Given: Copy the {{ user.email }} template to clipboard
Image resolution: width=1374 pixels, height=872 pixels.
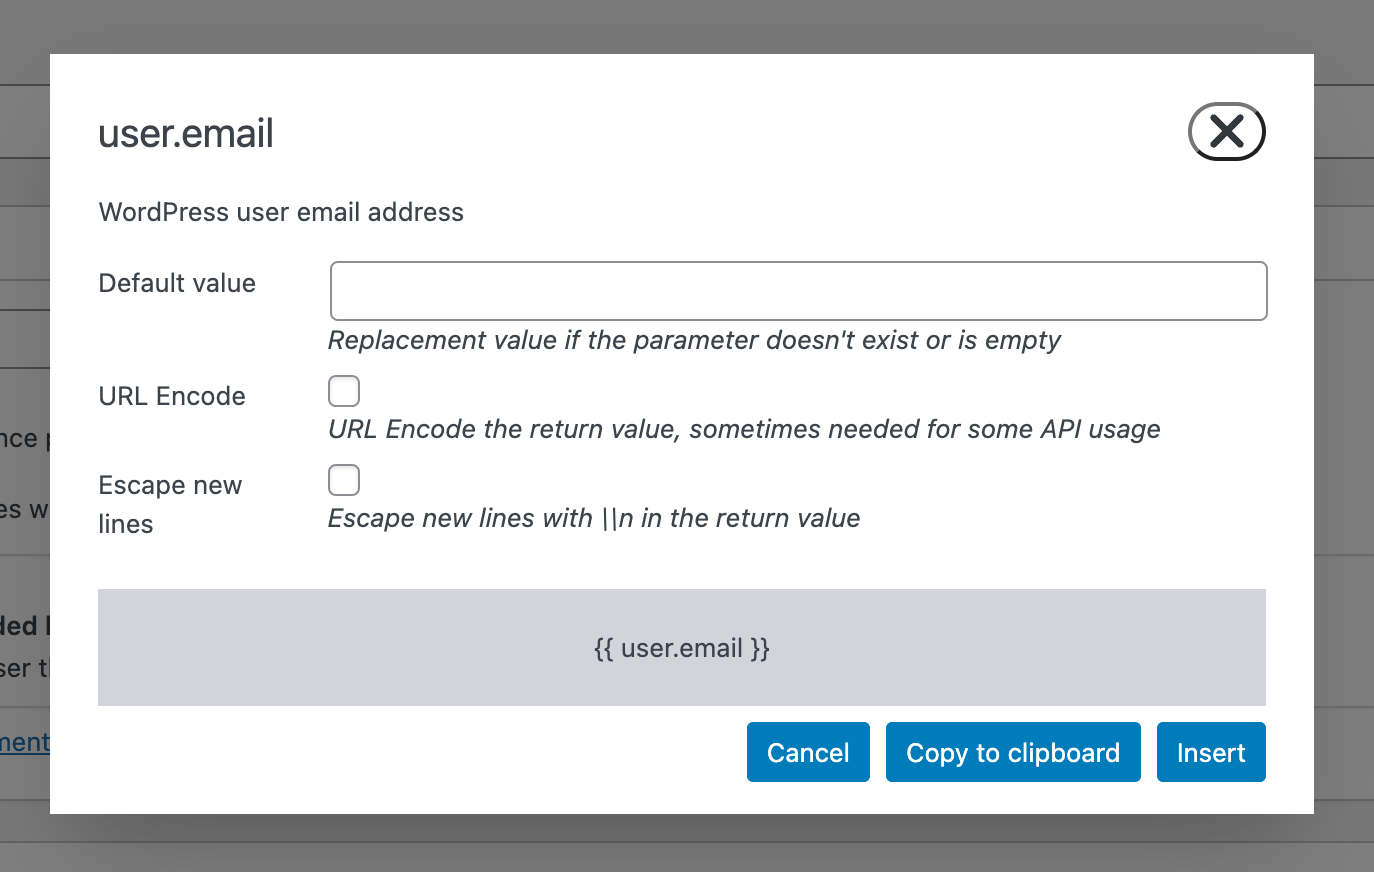Looking at the screenshot, I should (x=1012, y=752).
